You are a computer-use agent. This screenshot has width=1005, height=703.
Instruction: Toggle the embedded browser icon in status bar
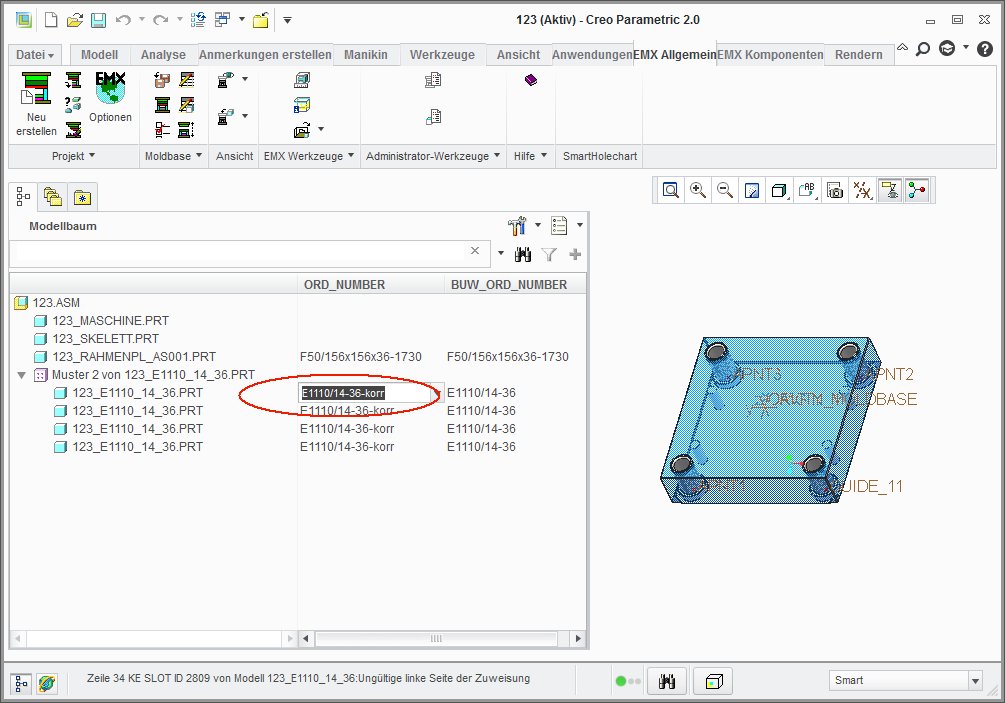tap(46, 684)
